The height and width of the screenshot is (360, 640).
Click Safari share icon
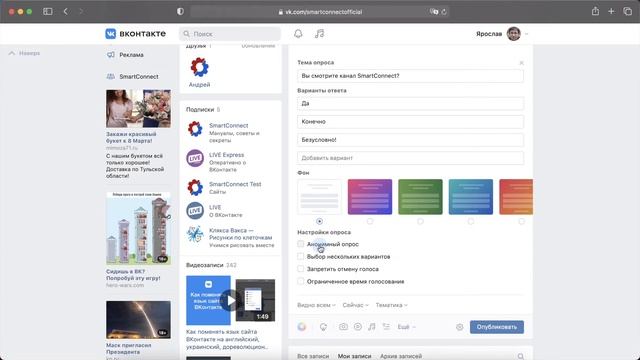[x=596, y=11]
